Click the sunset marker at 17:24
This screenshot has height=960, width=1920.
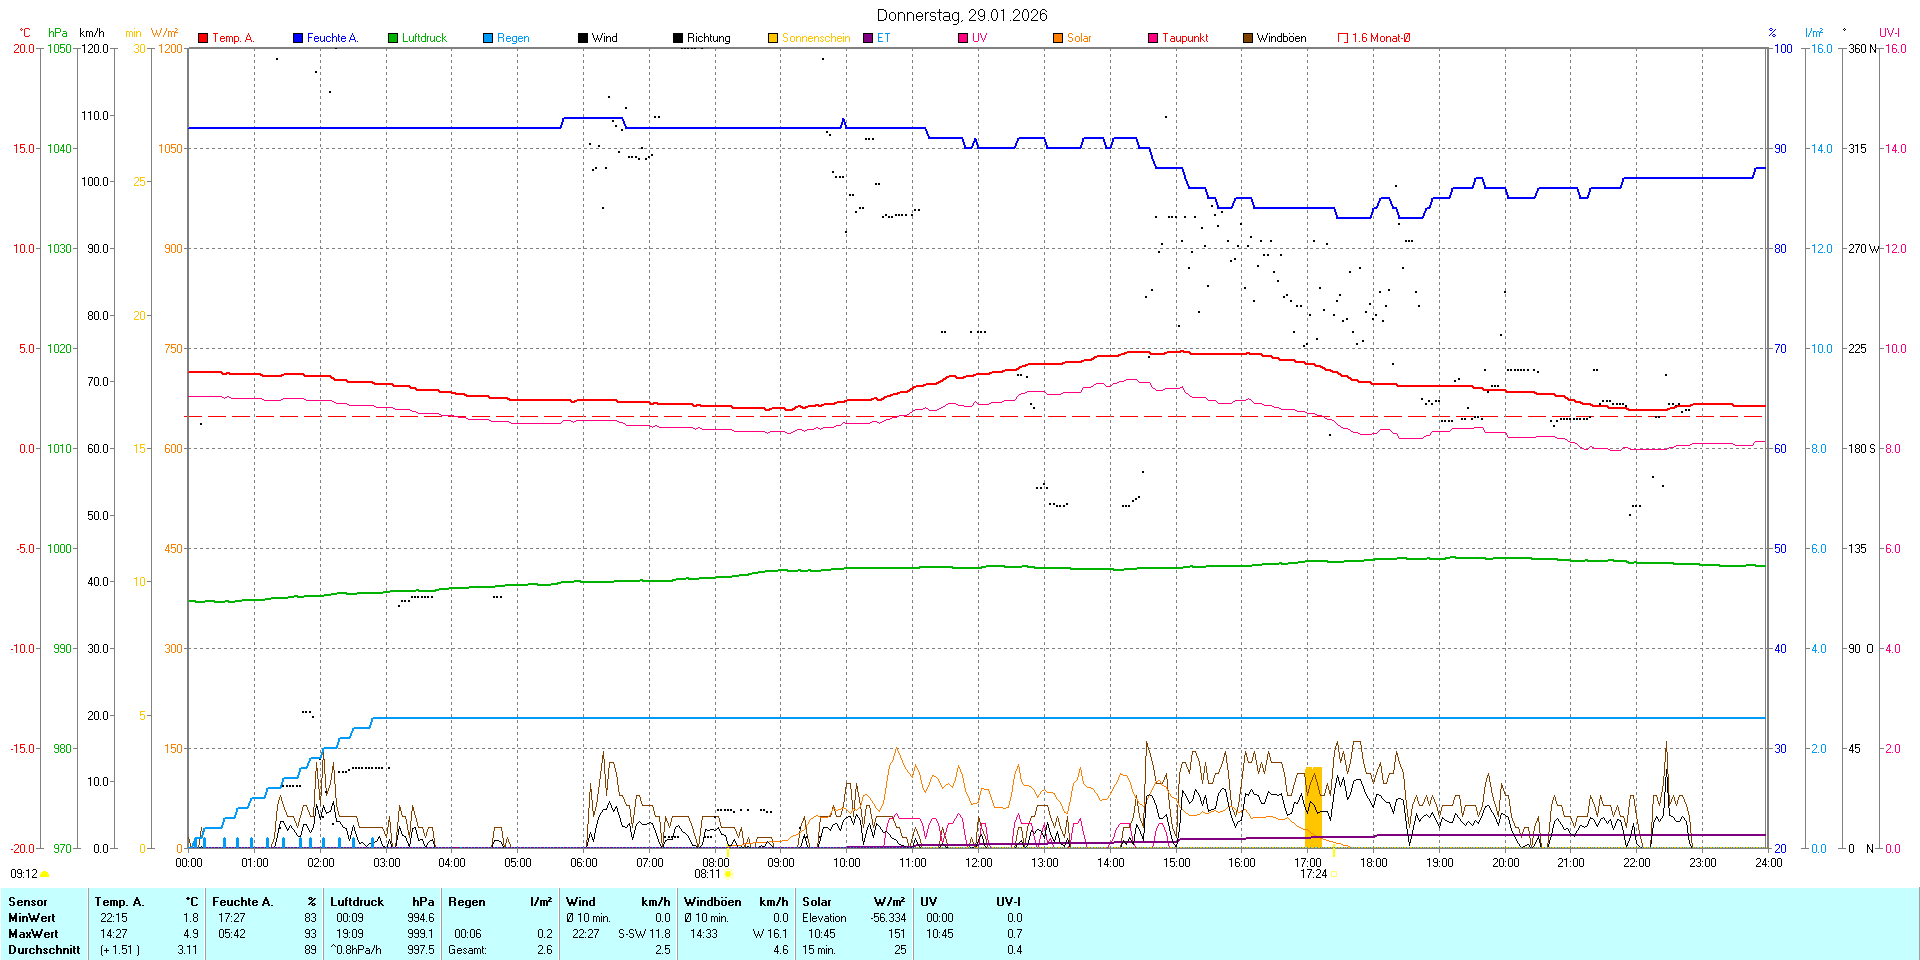[x=1334, y=874]
